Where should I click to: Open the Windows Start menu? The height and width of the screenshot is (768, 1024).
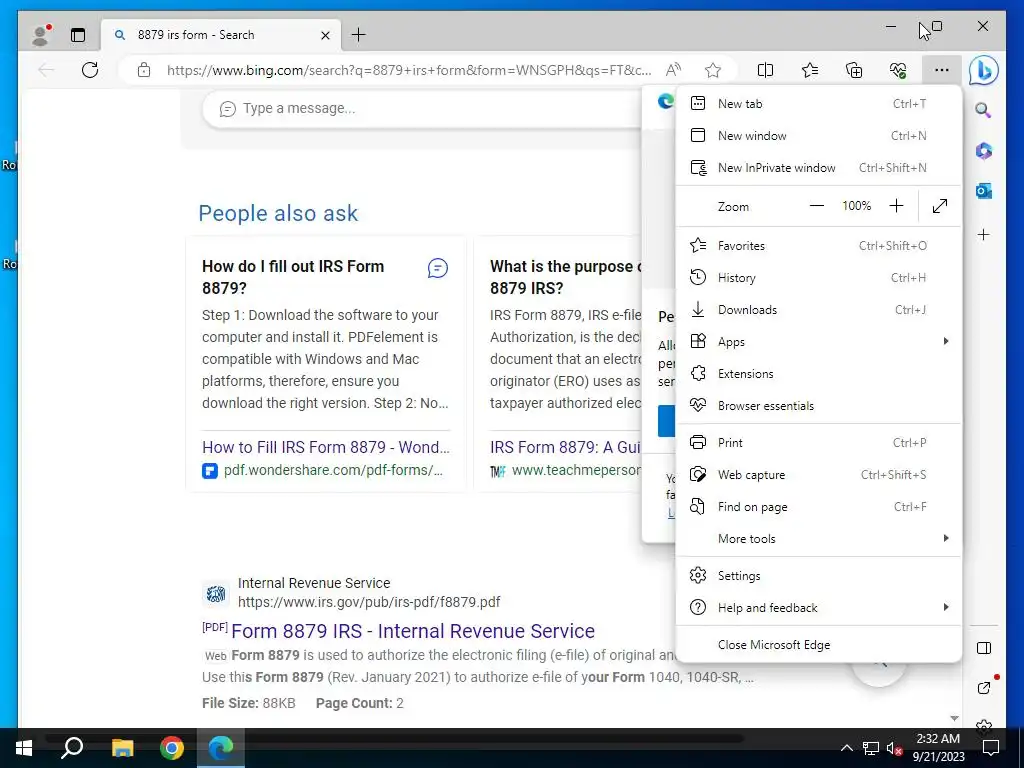pos(24,748)
